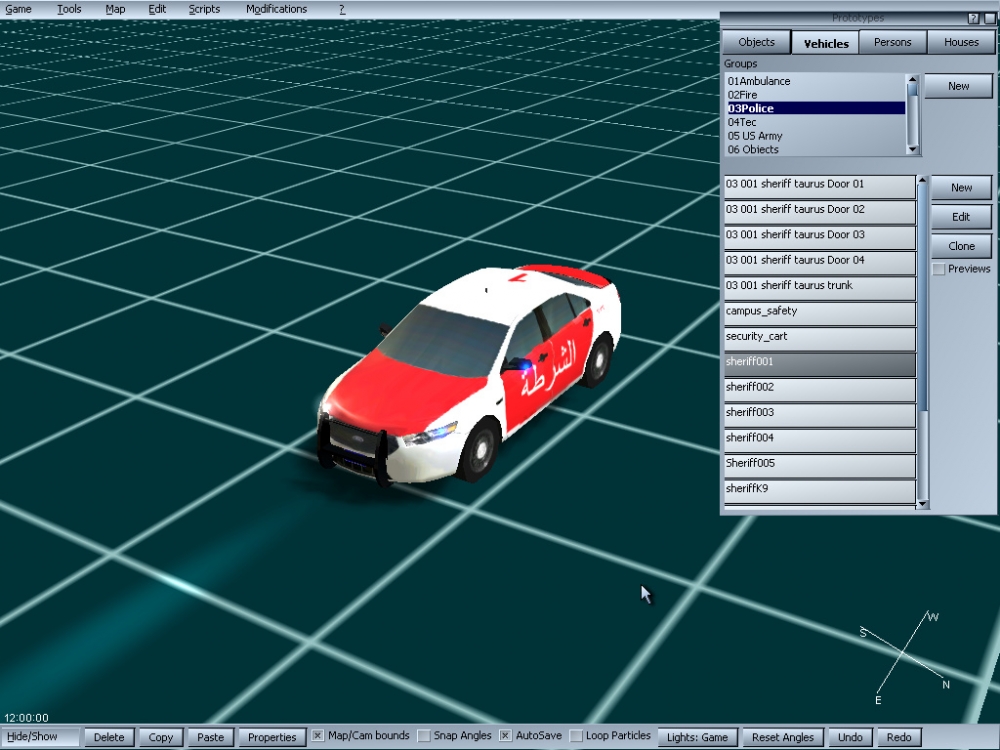The width and height of the screenshot is (1000, 750).
Task: Select the sheriff001 prototype
Action: point(820,364)
